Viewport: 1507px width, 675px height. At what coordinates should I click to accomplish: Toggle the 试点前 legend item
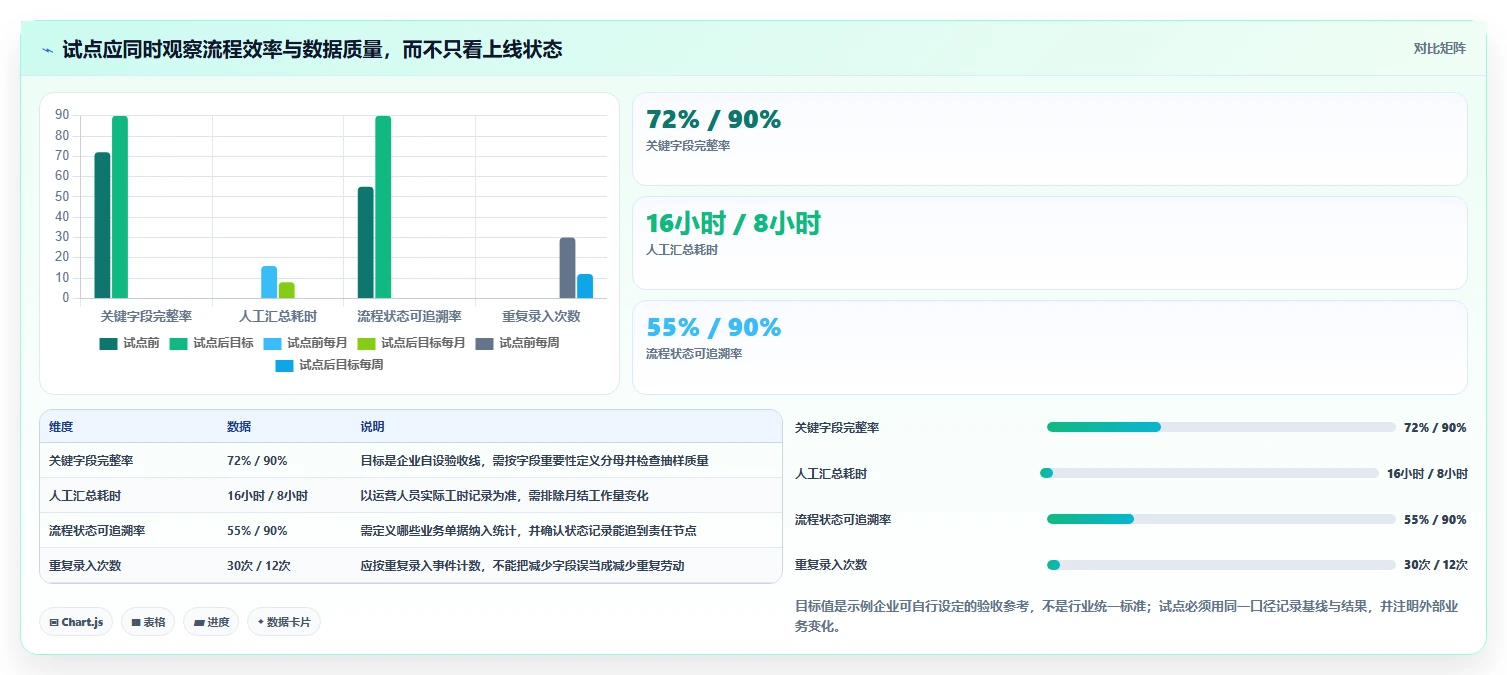[129, 343]
